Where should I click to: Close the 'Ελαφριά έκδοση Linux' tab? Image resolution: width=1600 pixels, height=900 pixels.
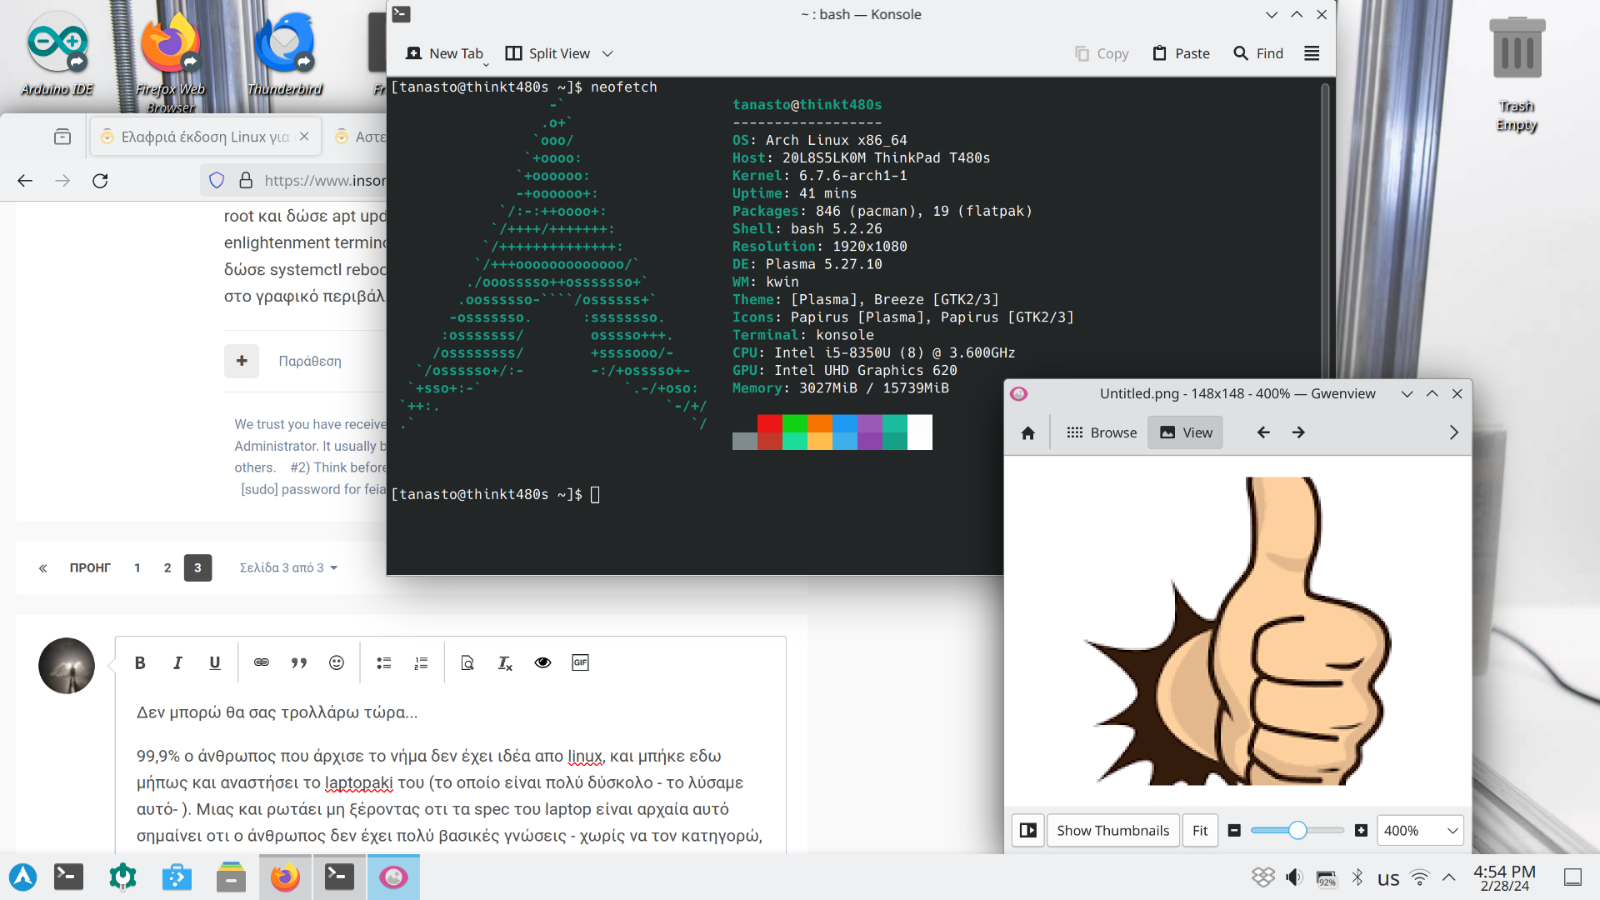coord(304,137)
